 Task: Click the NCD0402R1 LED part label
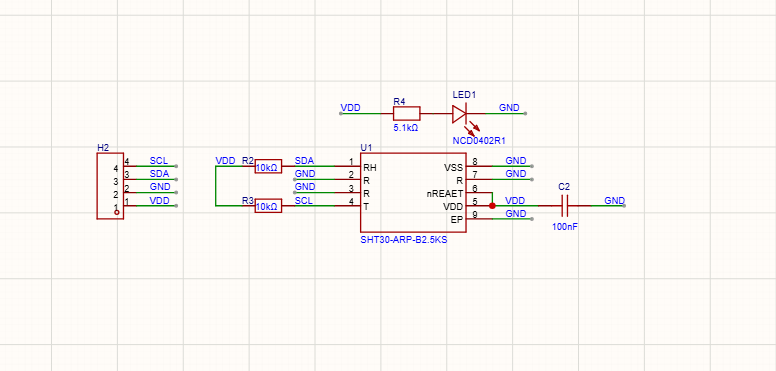tap(479, 141)
